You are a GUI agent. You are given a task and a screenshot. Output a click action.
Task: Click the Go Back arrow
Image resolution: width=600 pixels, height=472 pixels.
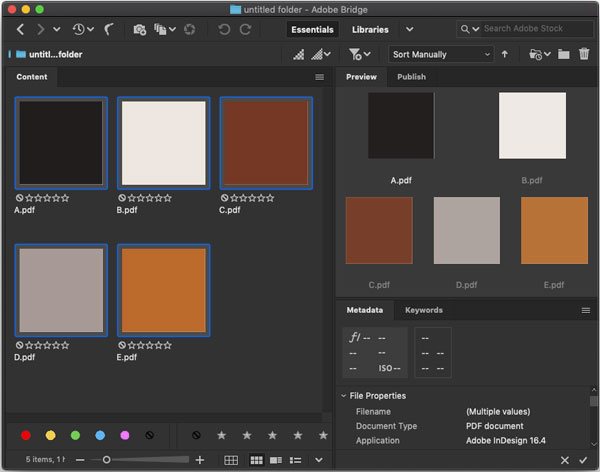[x=20, y=30]
